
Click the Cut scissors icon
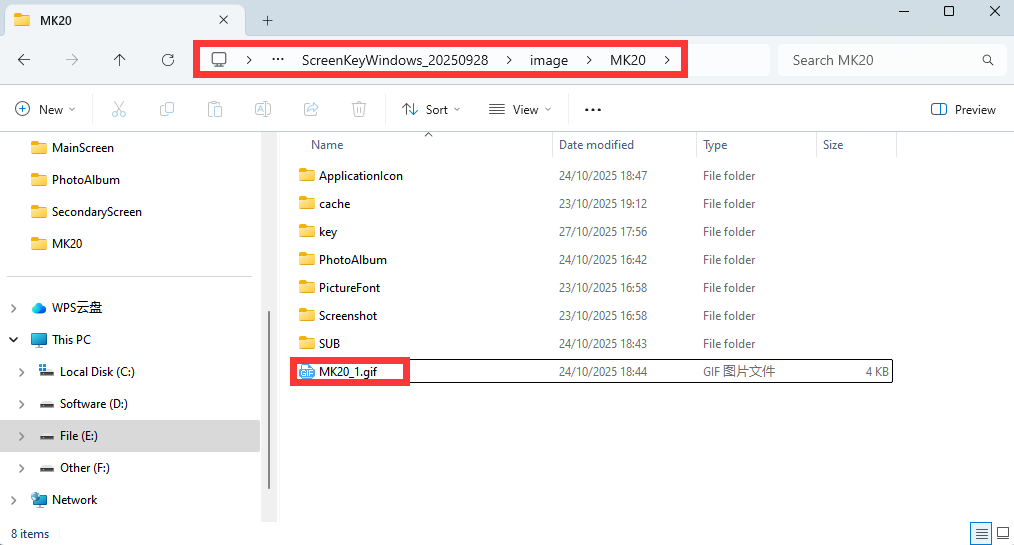tap(119, 109)
